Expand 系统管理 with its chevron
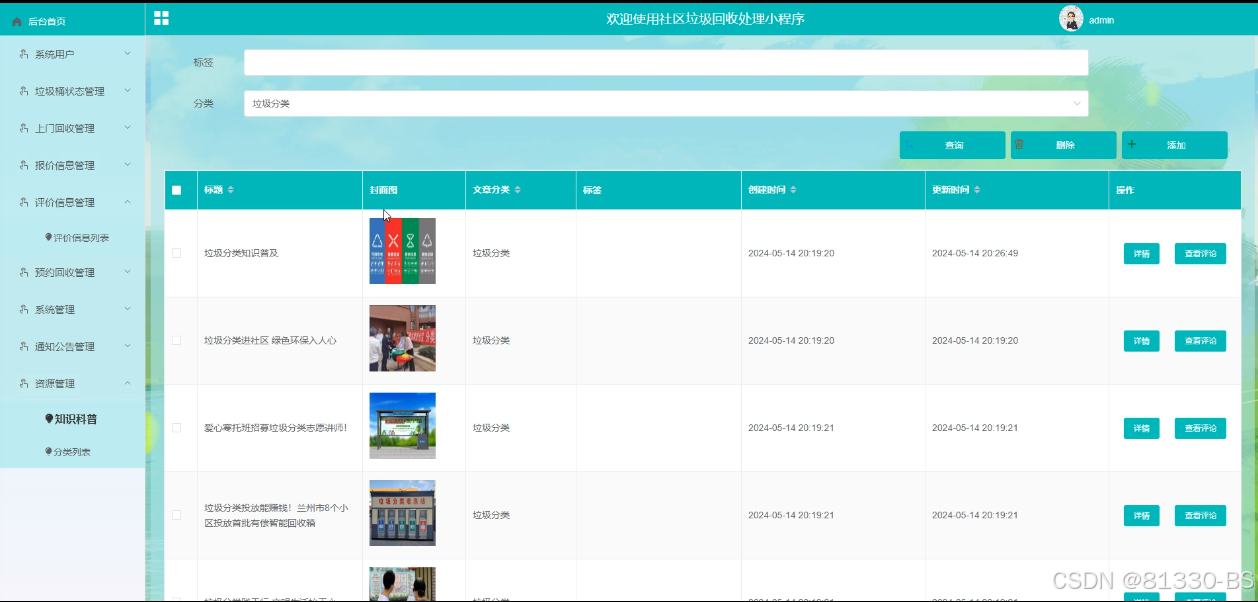This screenshot has width=1258, height=602. point(127,309)
